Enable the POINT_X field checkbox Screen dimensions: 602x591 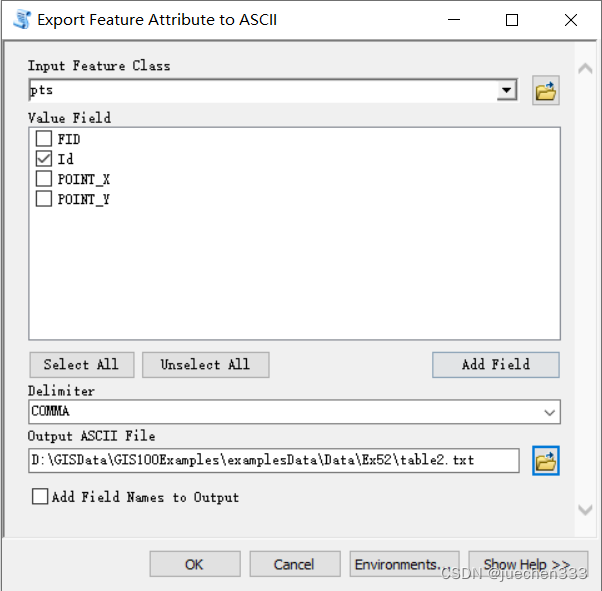(44, 179)
